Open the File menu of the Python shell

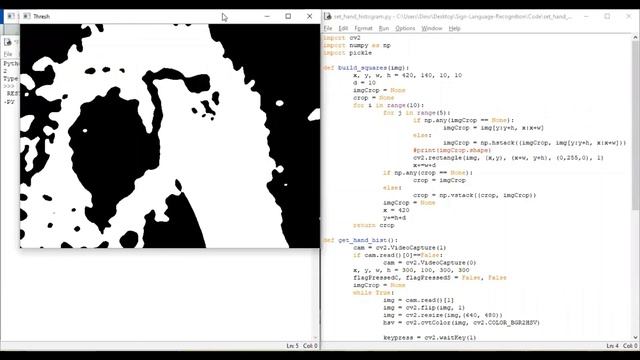click(8, 54)
